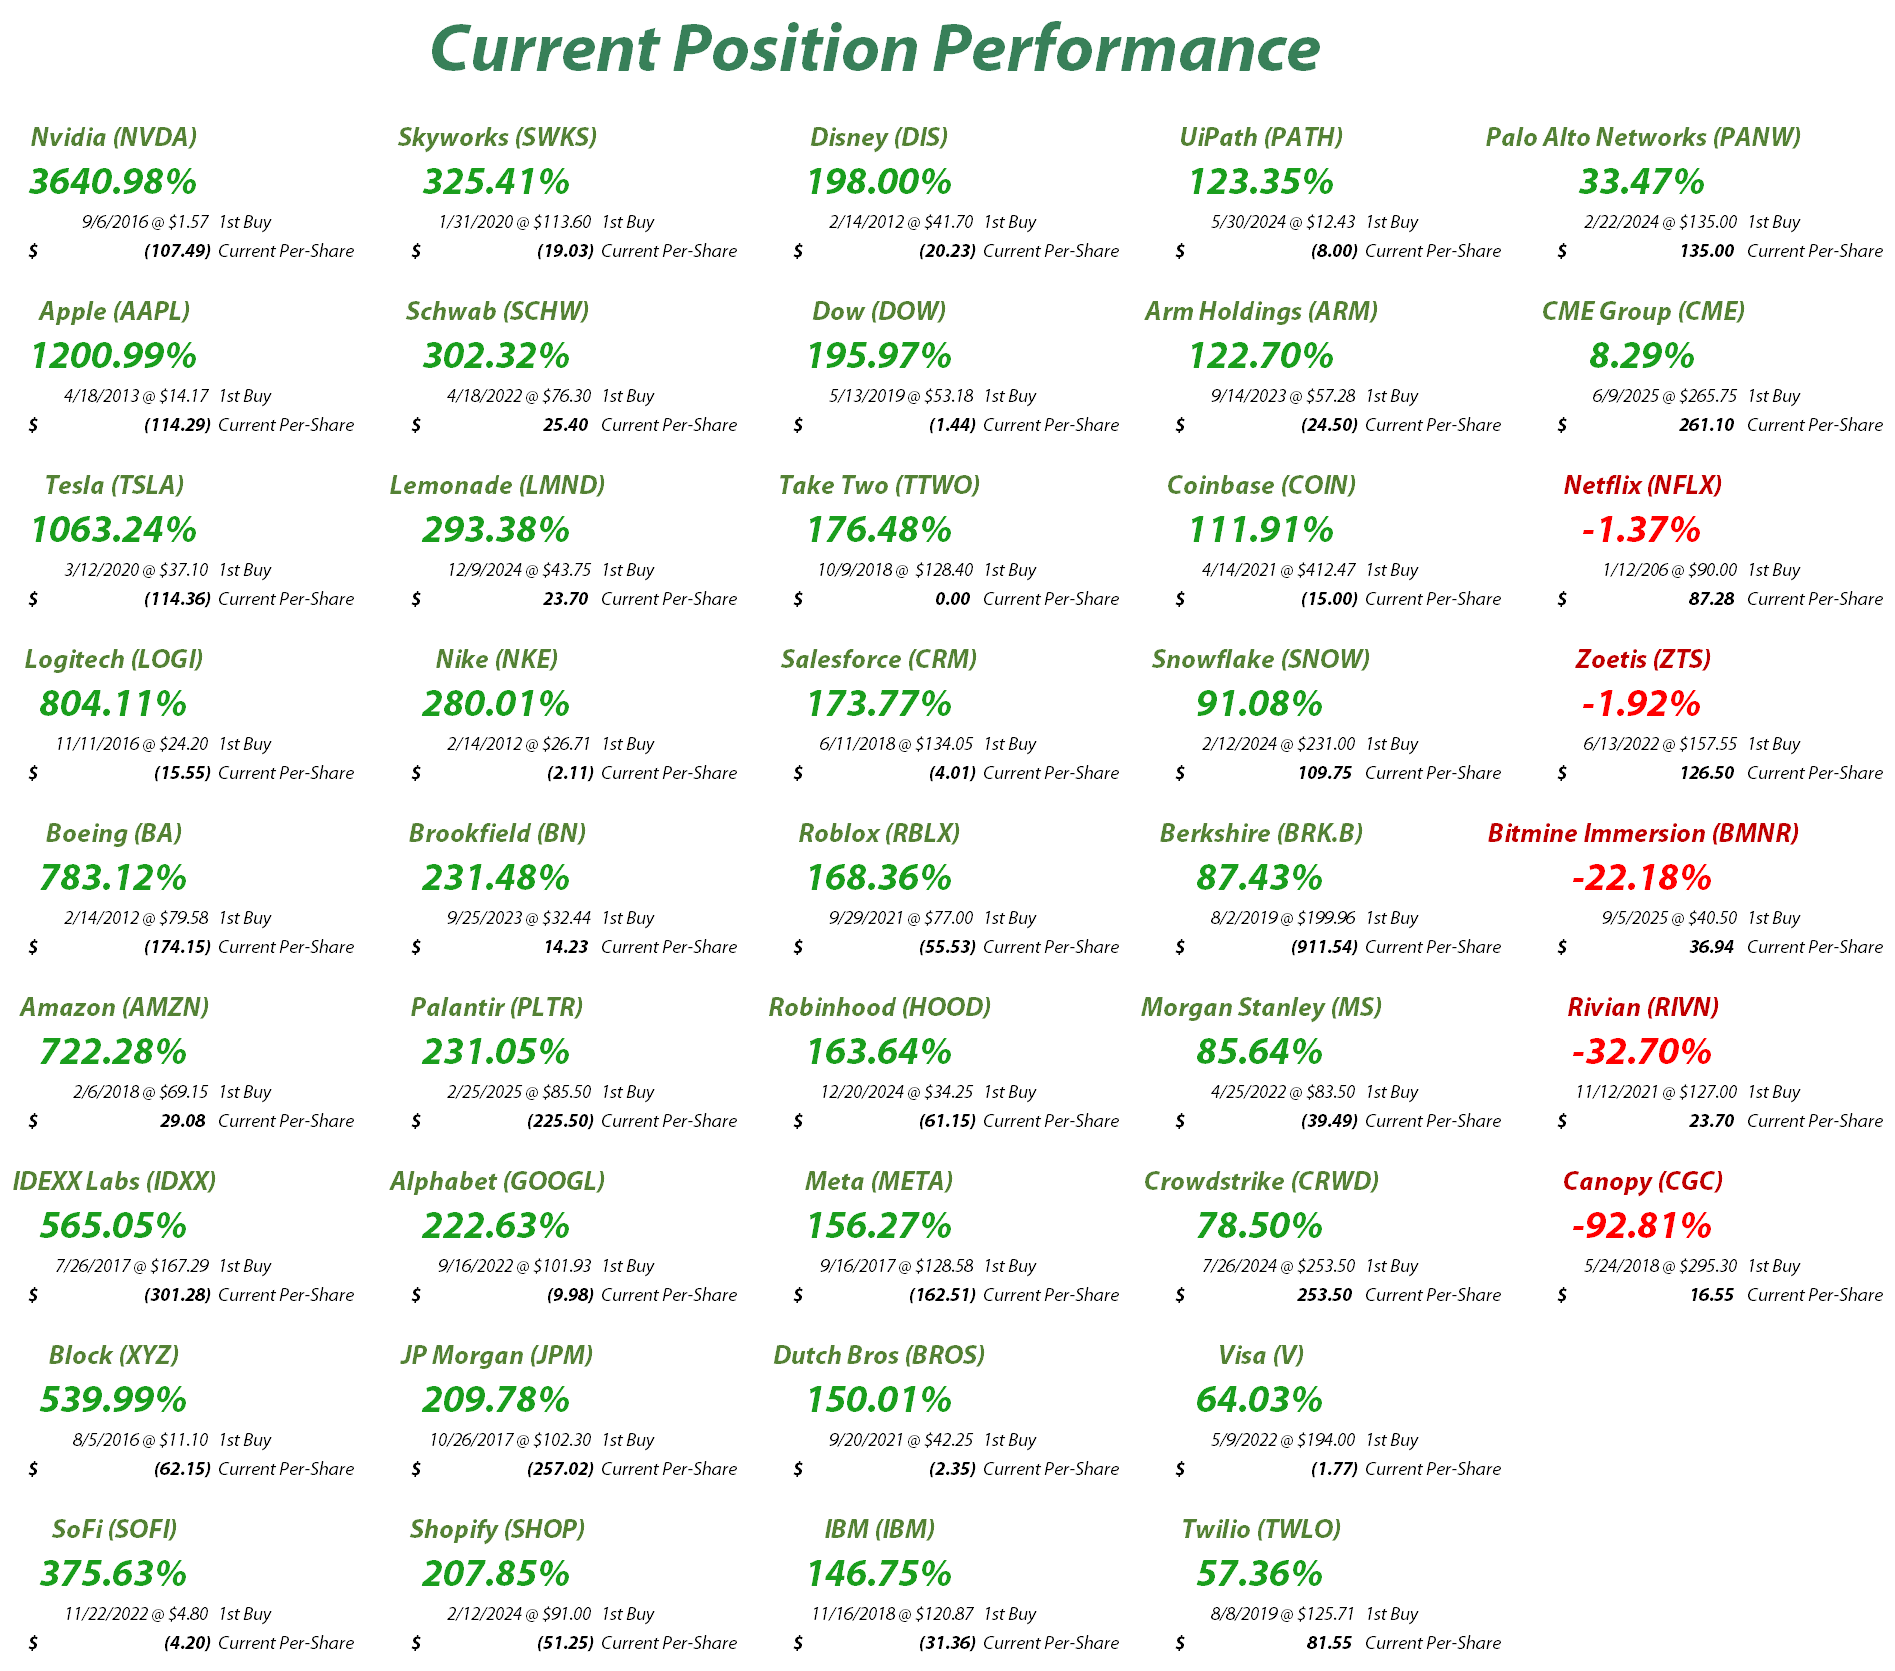Click the UiPath (PATH) heading
This screenshot has height=1671, width=1895.
click(1261, 137)
